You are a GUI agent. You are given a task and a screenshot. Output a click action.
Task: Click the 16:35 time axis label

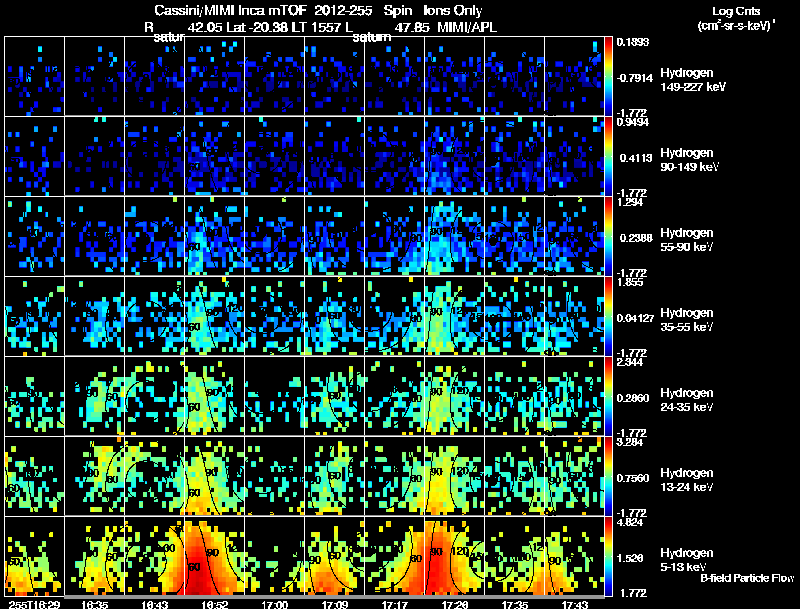coord(94,604)
